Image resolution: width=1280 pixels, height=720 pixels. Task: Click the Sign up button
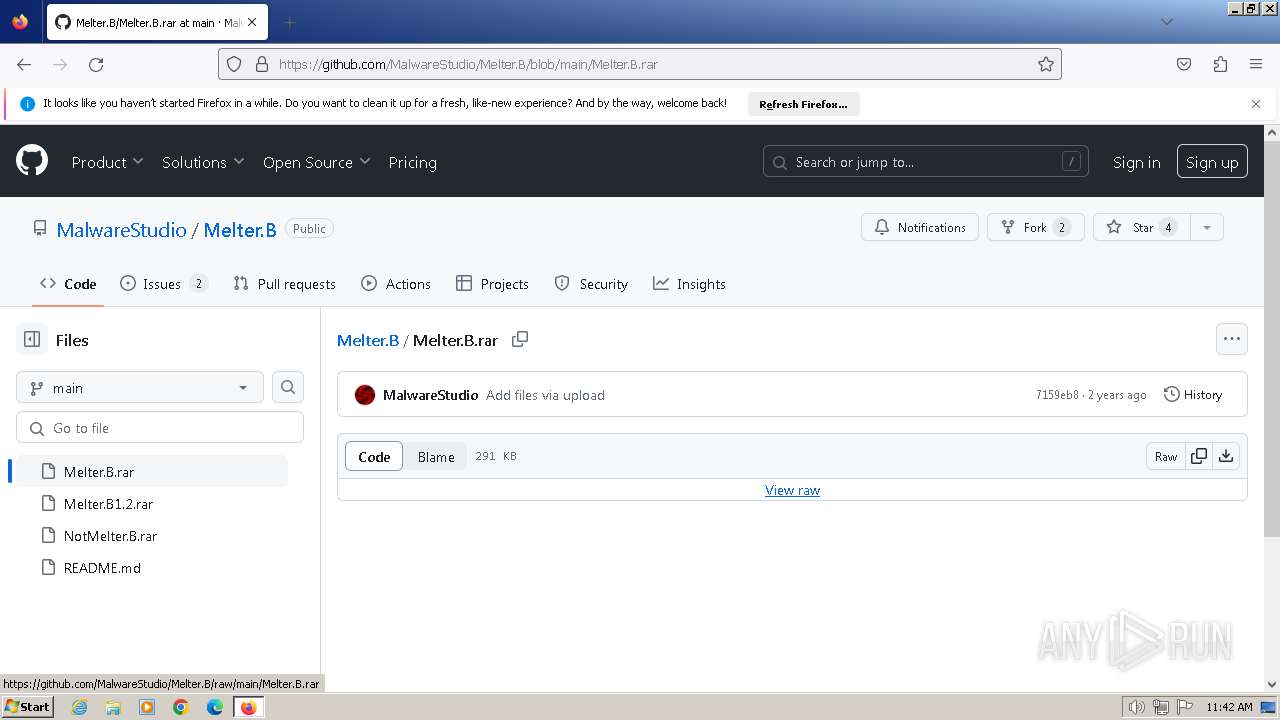click(1212, 162)
